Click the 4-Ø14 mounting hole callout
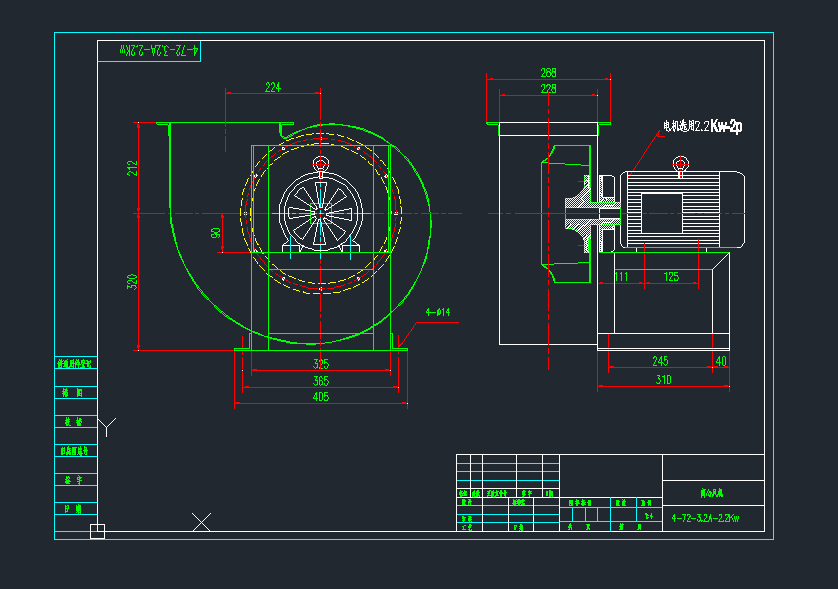The width and height of the screenshot is (838, 589). (x=438, y=312)
